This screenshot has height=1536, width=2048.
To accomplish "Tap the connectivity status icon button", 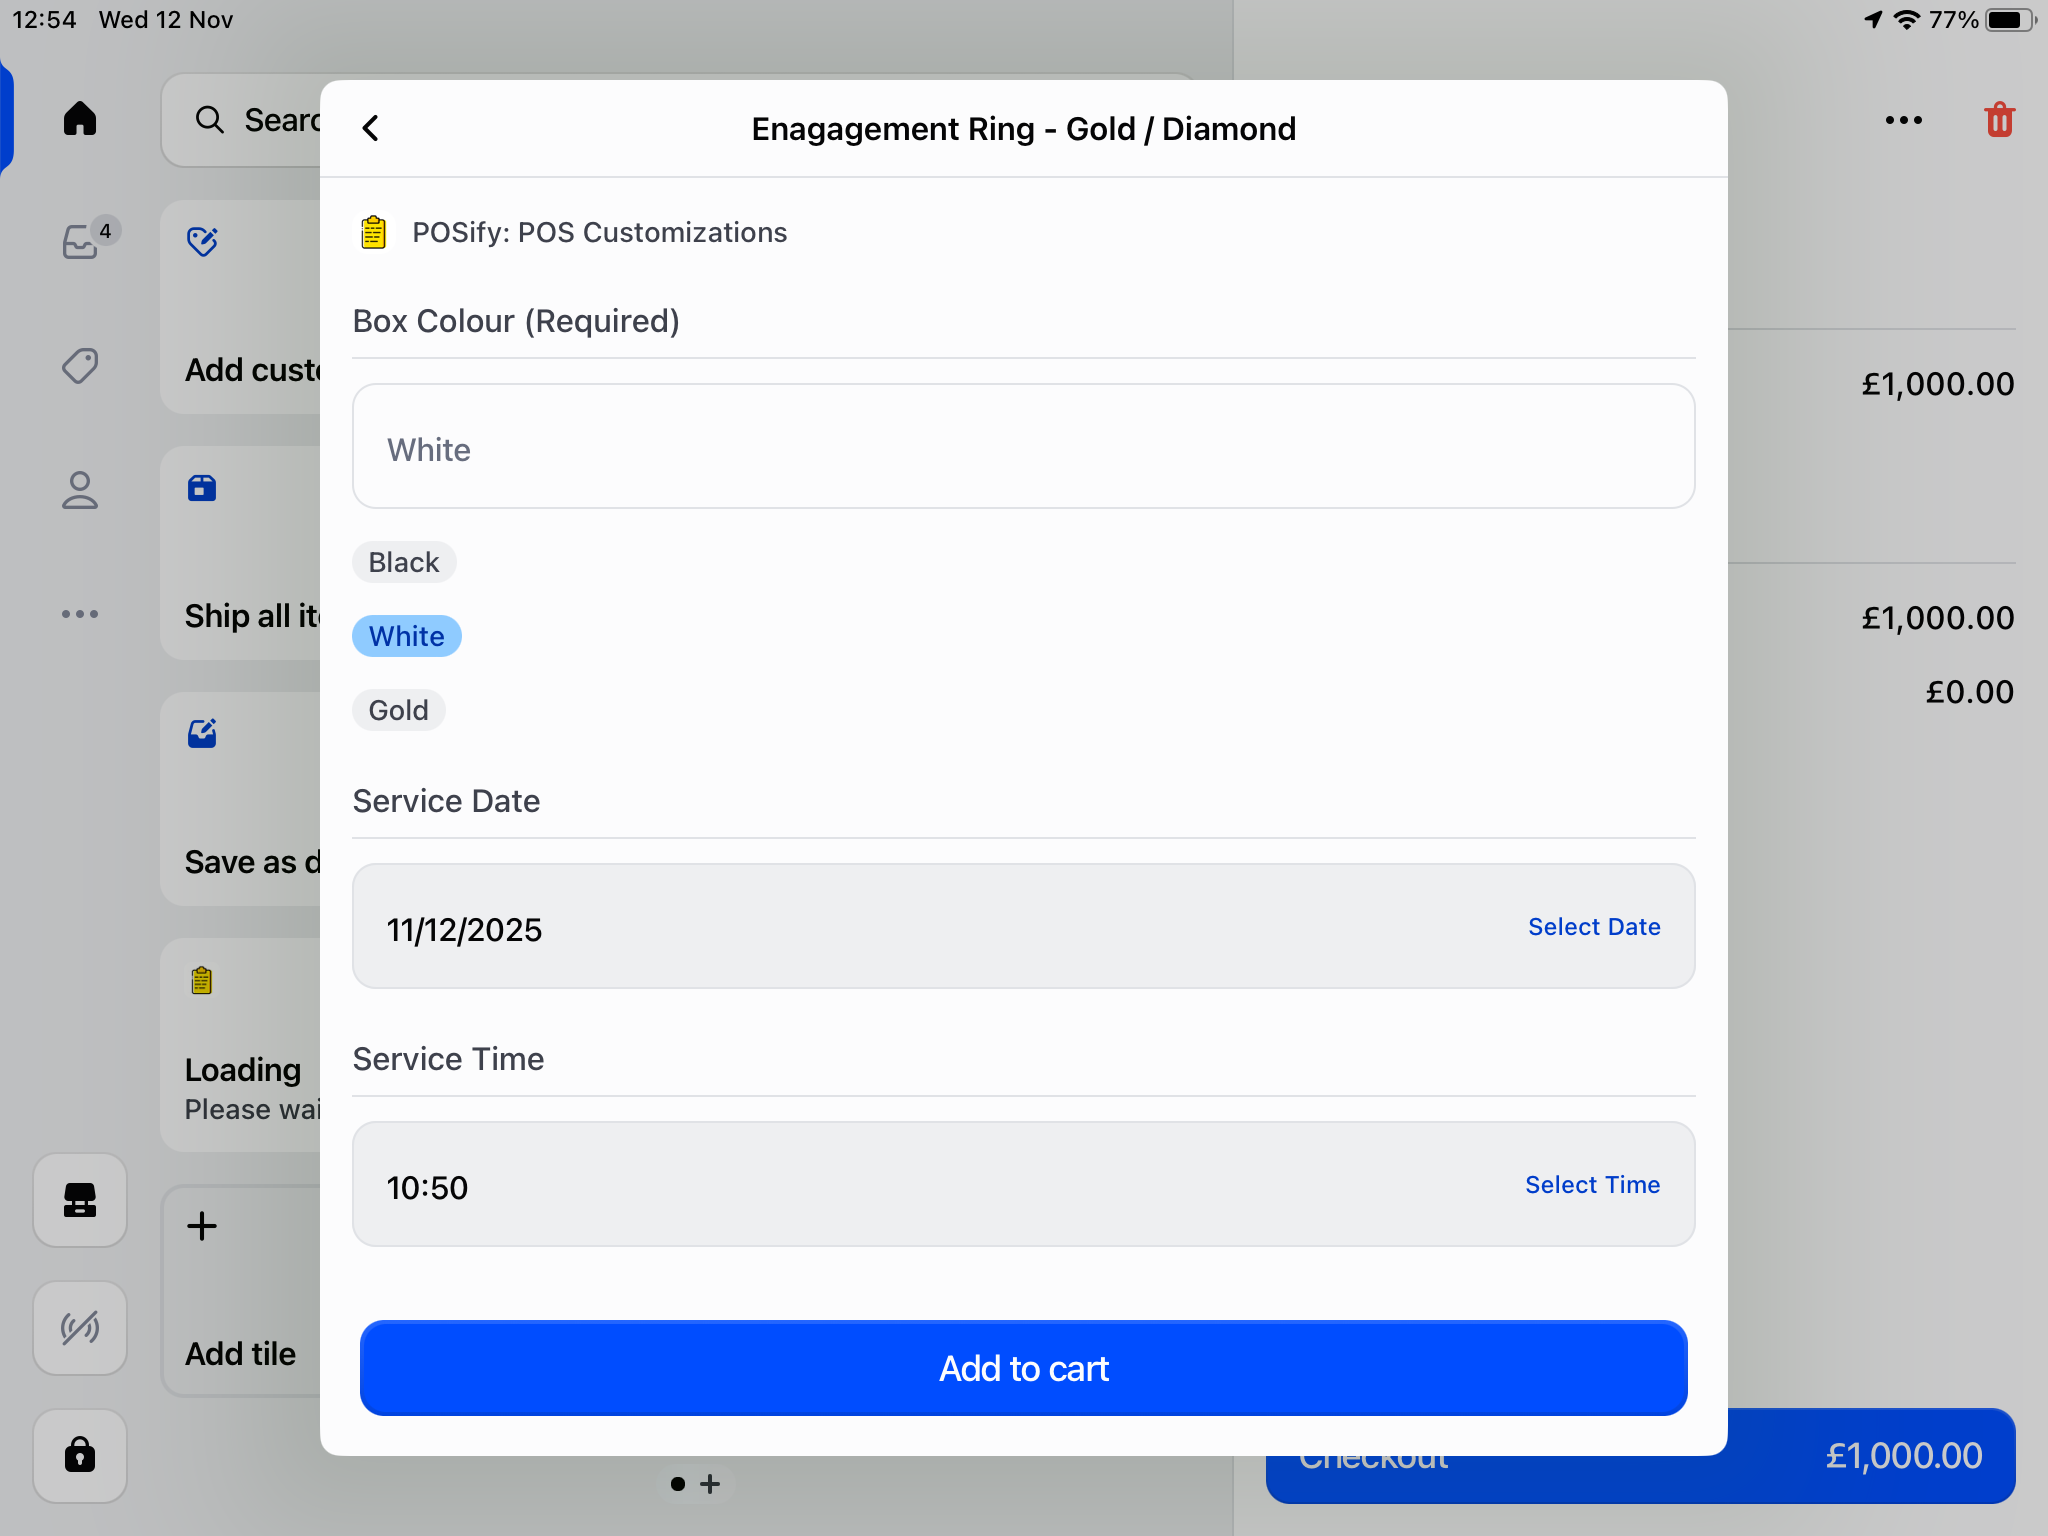I will pyautogui.click(x=80, y=1328).
